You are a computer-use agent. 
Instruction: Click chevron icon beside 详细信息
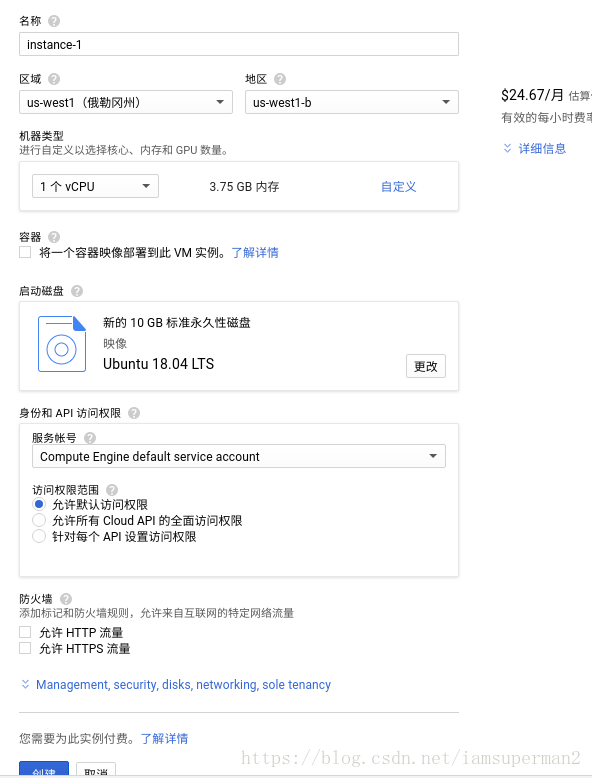(x=507, y=148)
